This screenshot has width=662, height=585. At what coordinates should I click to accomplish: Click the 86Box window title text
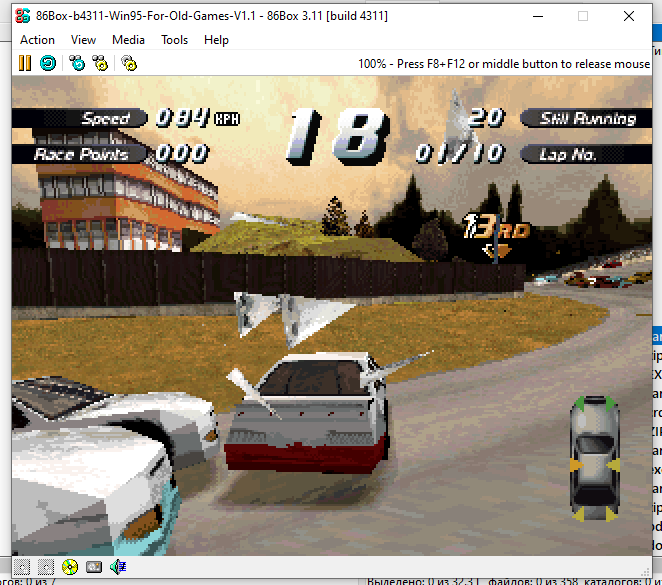pyautogui.click(x=212, y=16)
